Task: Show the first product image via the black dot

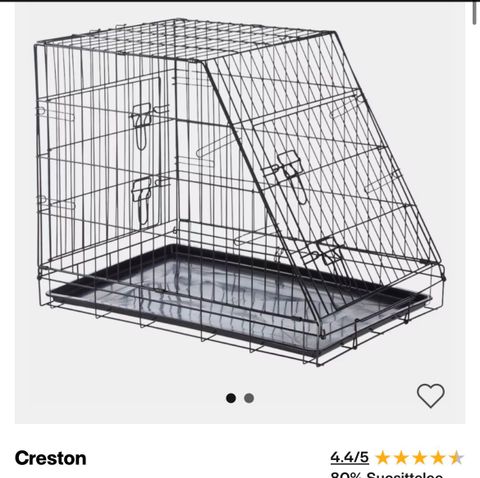Action: [231, 398]
